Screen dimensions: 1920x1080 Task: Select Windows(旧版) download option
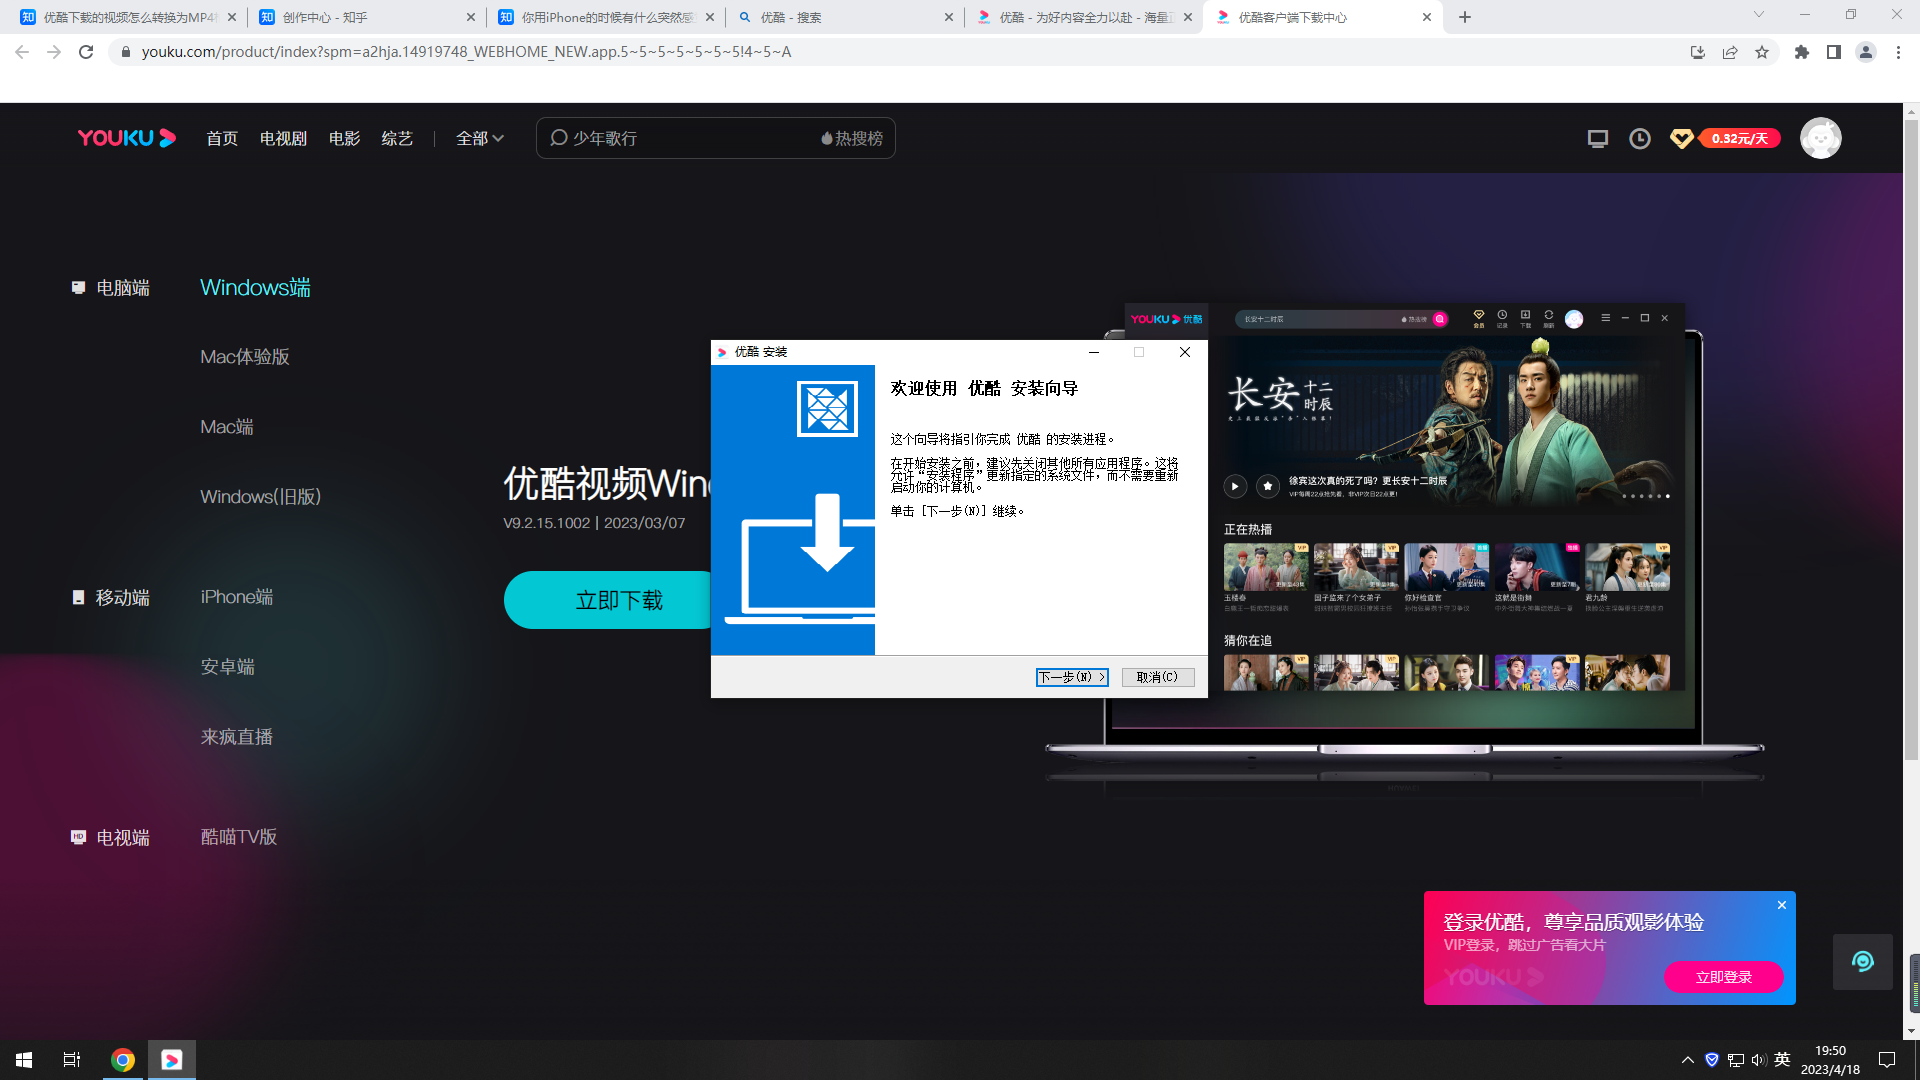tap(260, 497)
